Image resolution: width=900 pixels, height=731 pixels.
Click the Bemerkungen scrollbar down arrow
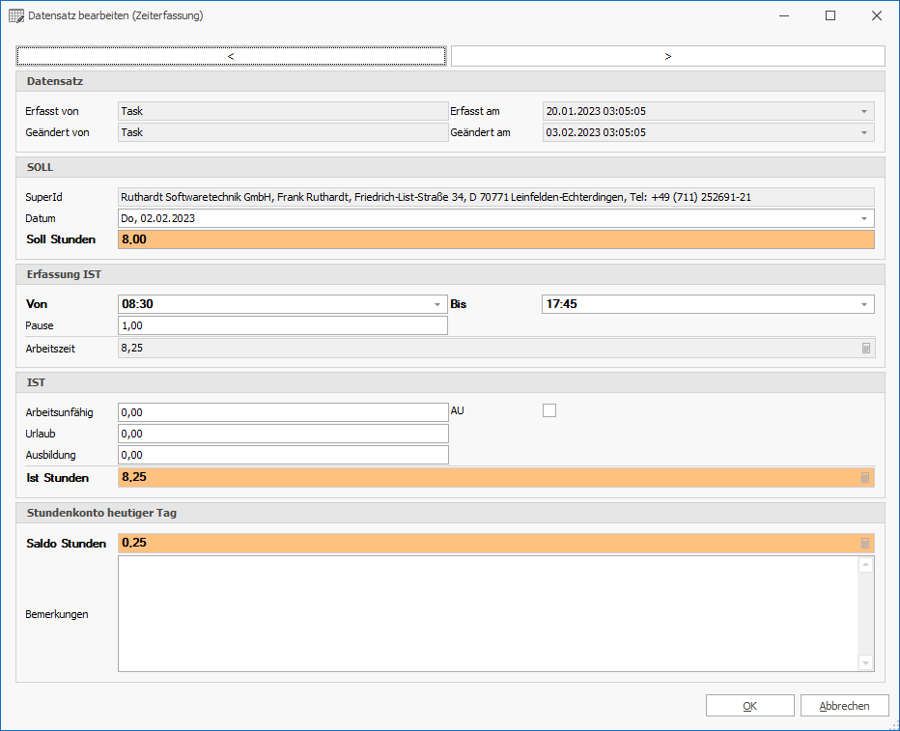coord(866,663)
